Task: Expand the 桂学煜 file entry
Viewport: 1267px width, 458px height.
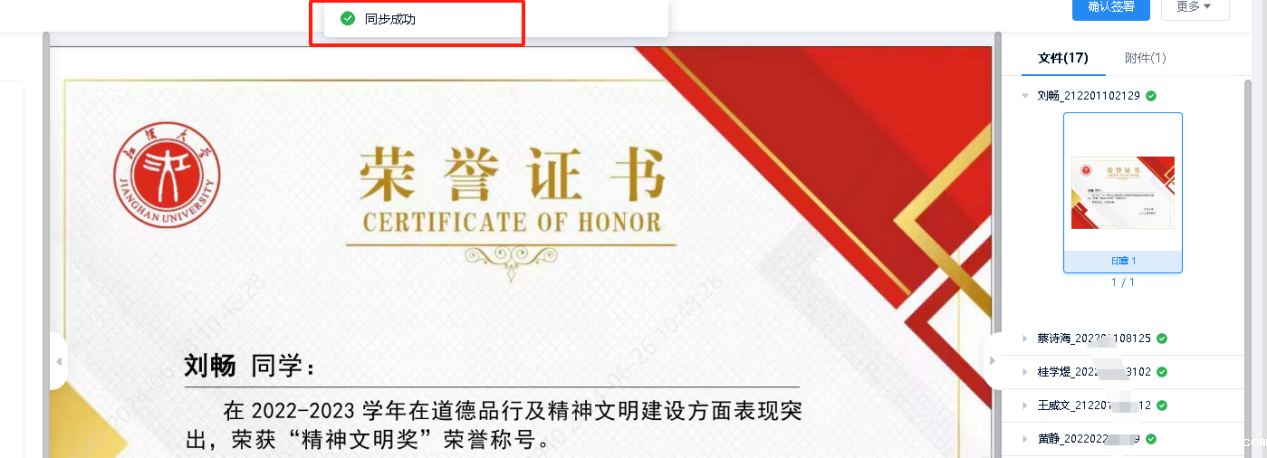Action: pyautogui.click(x=1024, y=372)
